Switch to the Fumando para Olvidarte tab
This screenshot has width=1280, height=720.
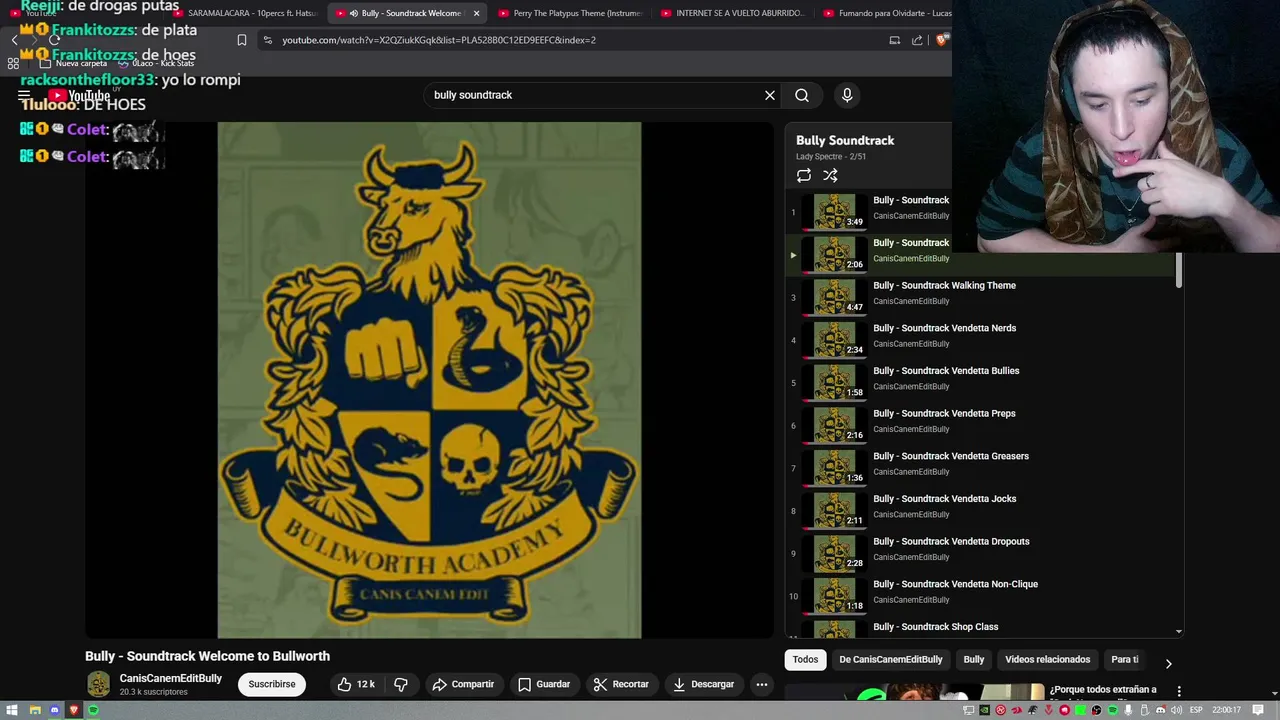point(885,13)
